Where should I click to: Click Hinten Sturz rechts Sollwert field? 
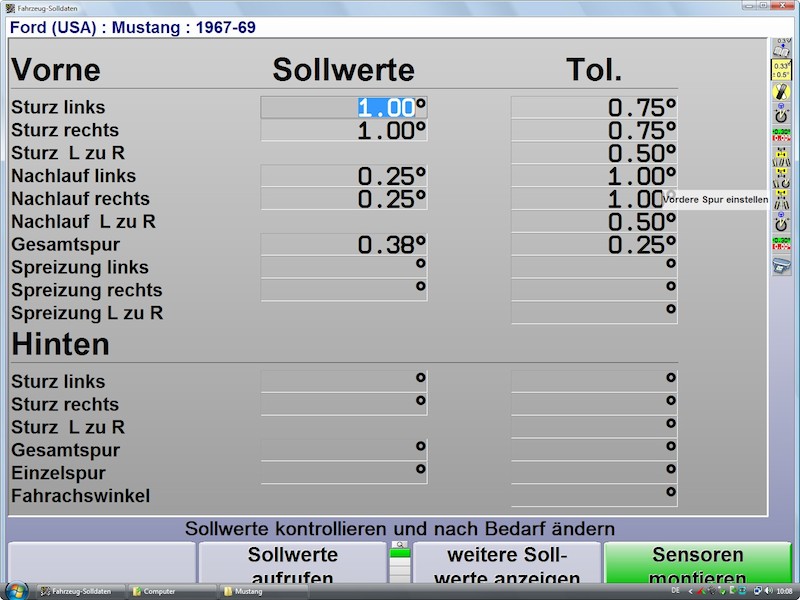[344, 404]
